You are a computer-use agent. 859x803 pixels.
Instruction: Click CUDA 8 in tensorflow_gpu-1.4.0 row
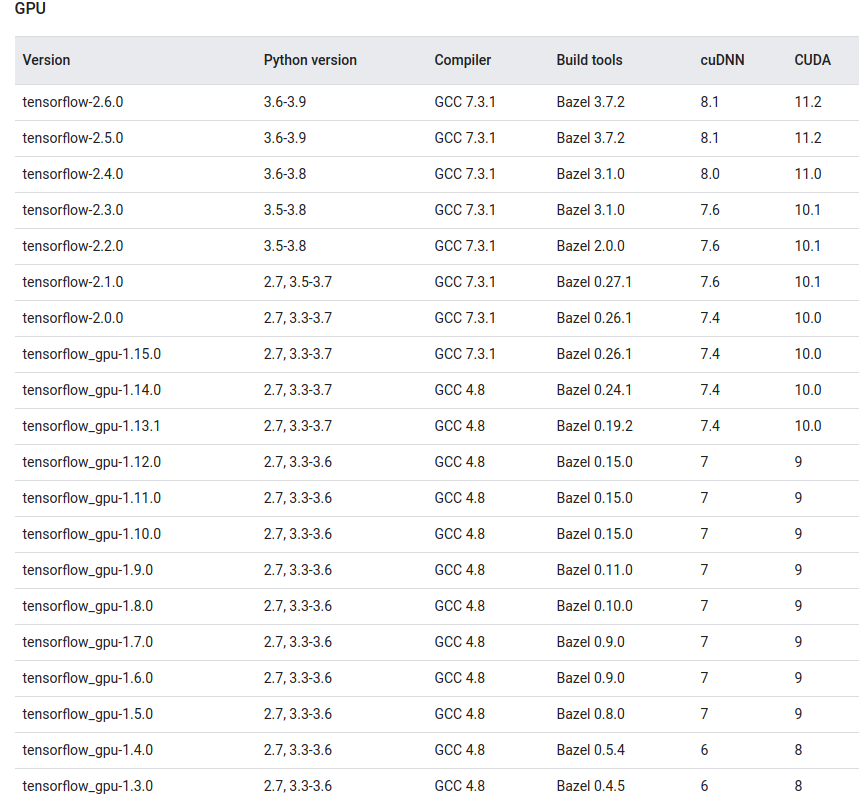click(x=798, y=750)
